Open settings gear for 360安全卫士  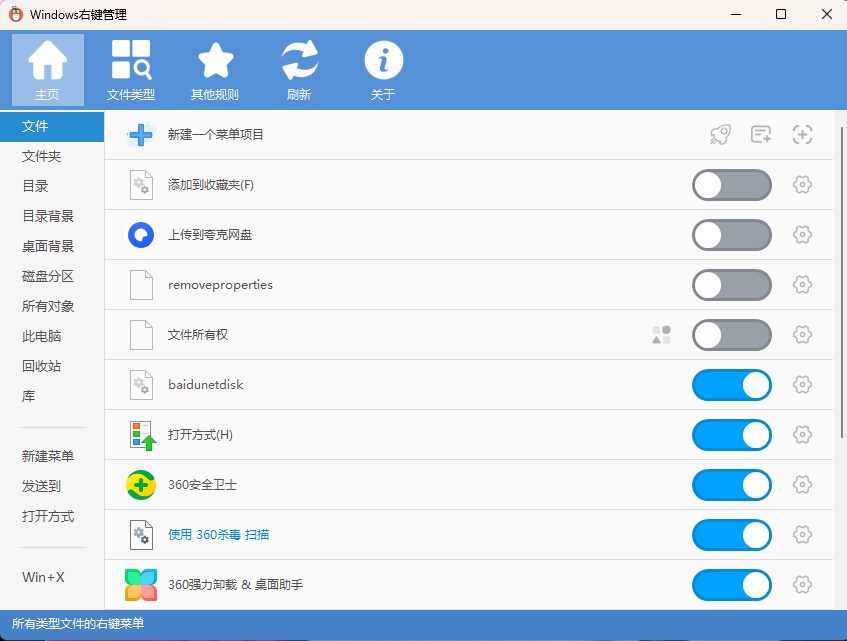802,484
